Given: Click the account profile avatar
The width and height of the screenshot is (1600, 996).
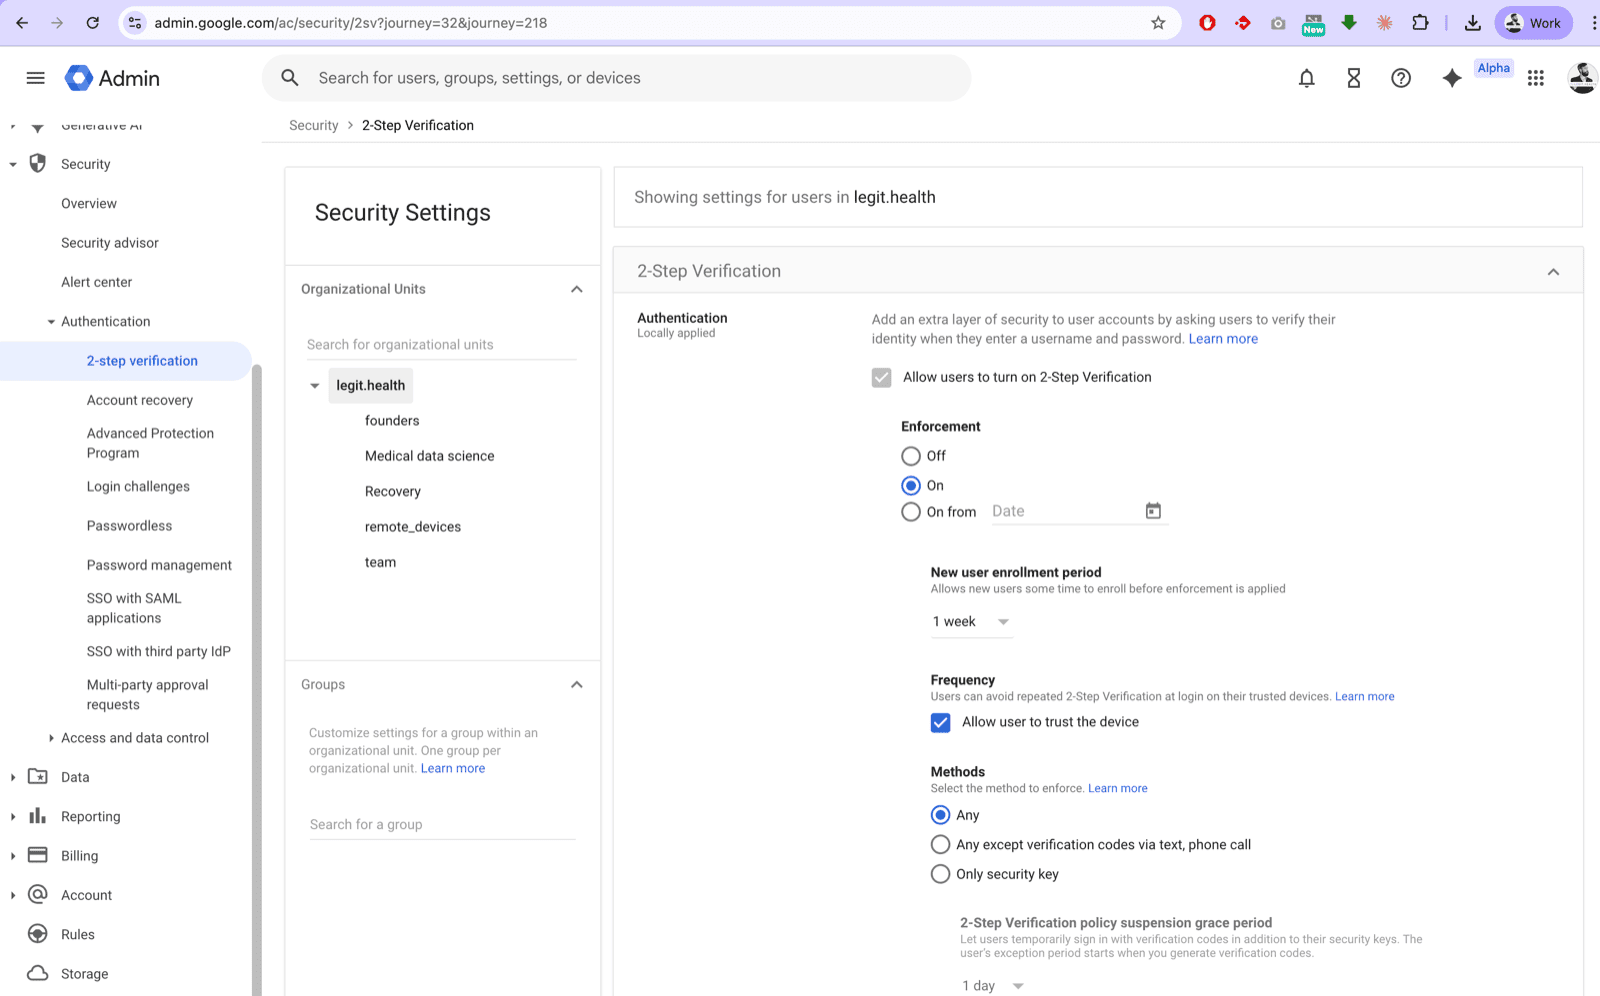Looking at the screenshot, I should 1581,78.
